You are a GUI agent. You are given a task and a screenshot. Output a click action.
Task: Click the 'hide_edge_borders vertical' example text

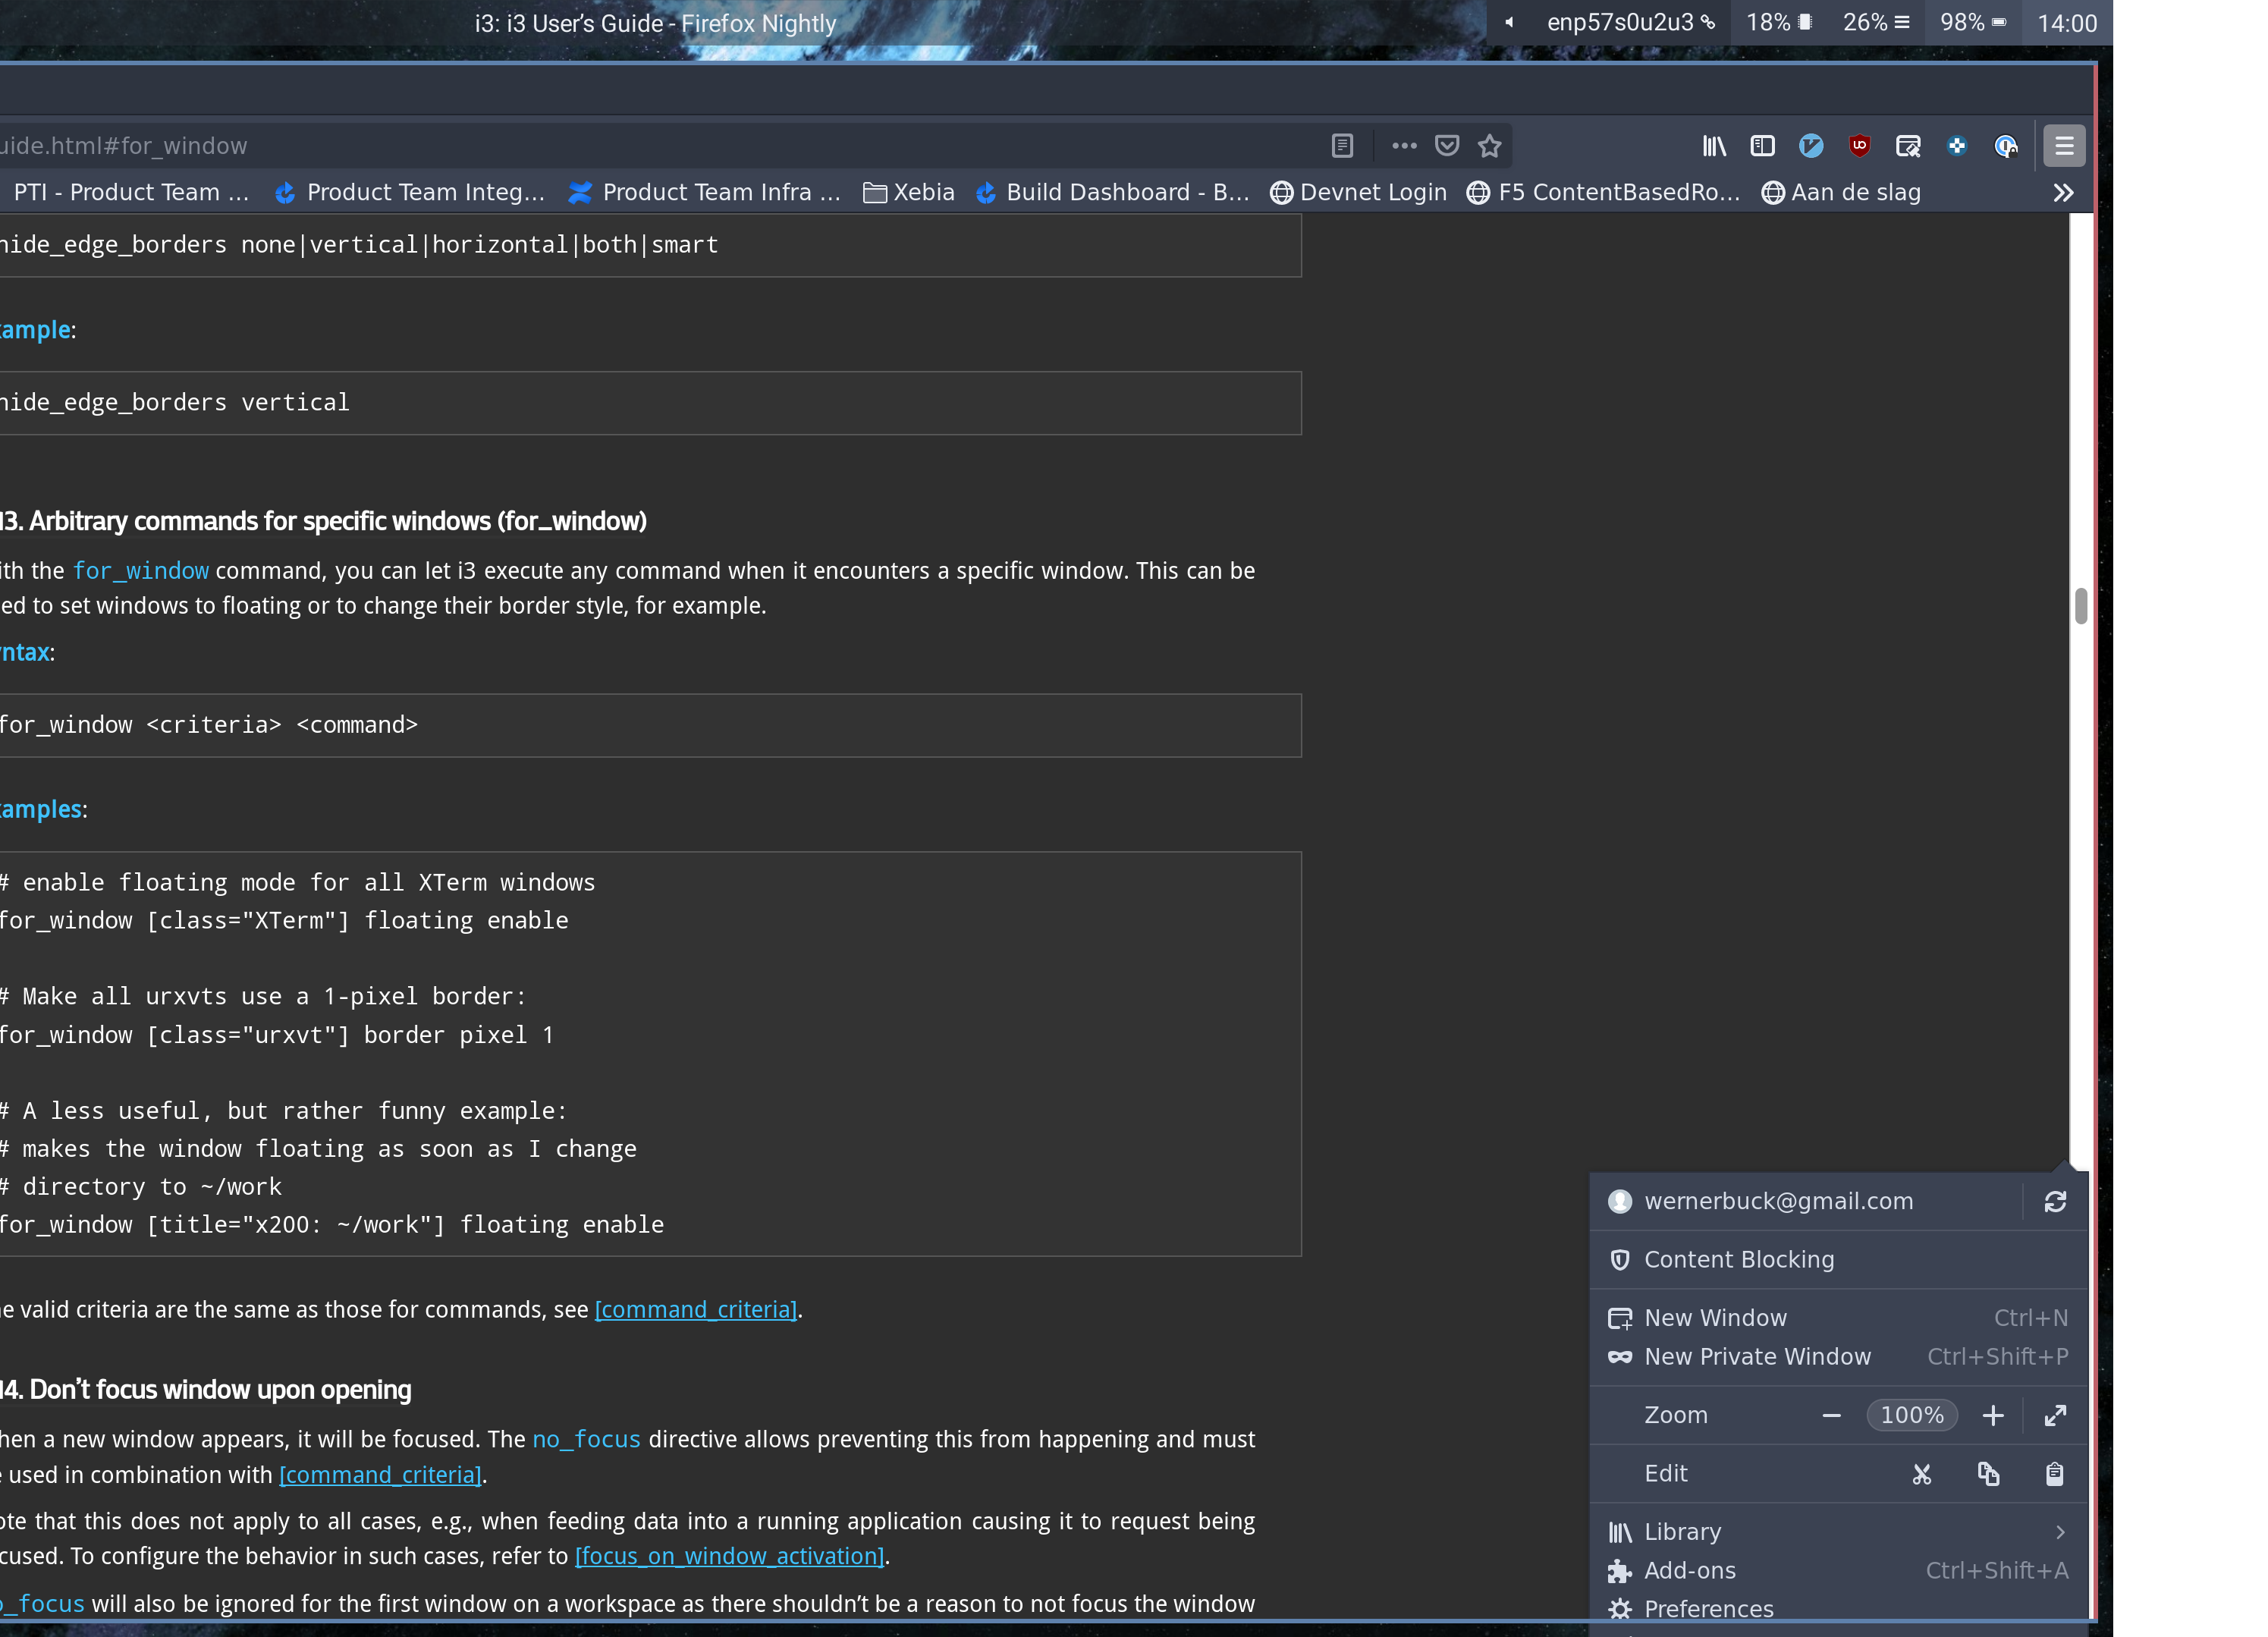[174, 403]
